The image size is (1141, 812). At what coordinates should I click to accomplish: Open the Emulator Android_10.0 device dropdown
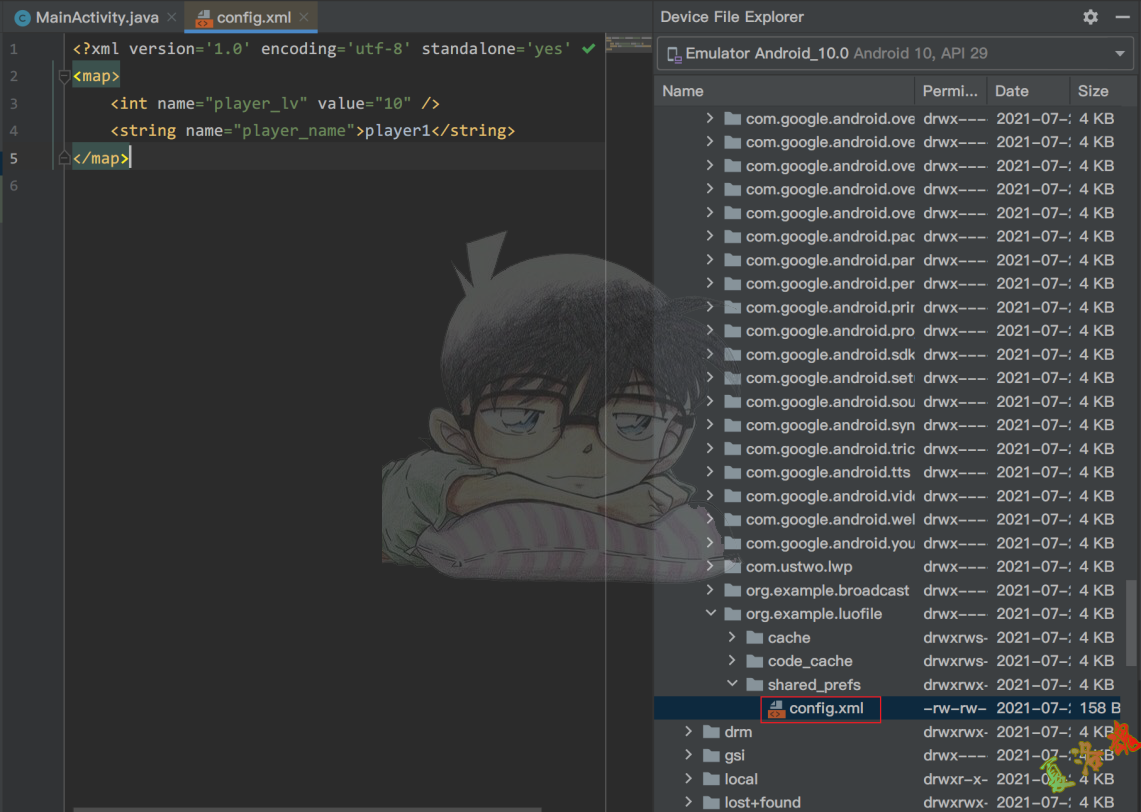[x=1119, y=54]
